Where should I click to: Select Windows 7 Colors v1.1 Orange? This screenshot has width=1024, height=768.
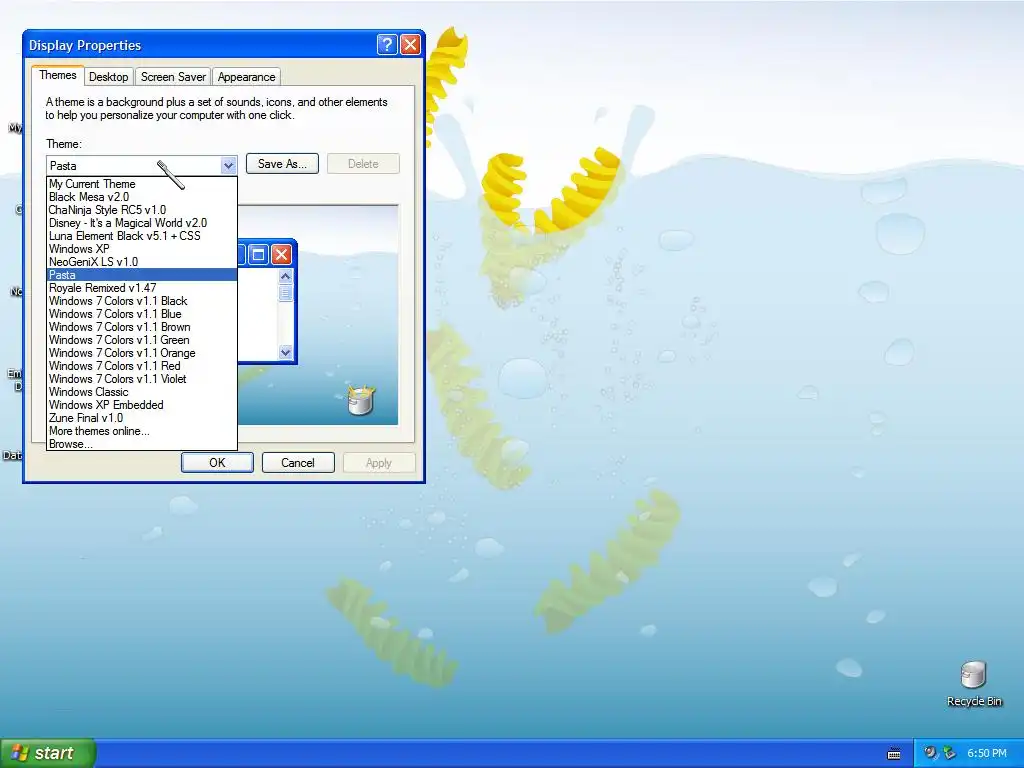[142, 353]
